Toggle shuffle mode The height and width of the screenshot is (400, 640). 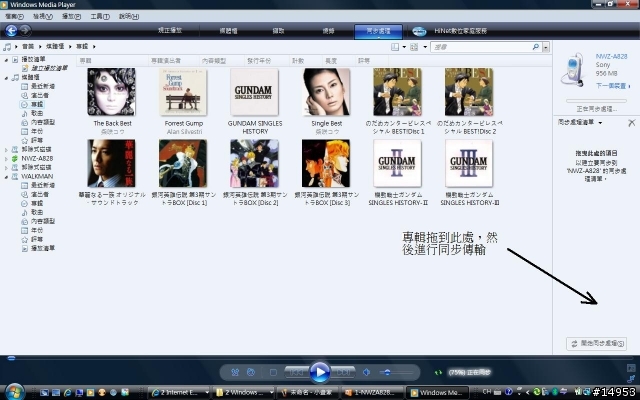(235, 372)
